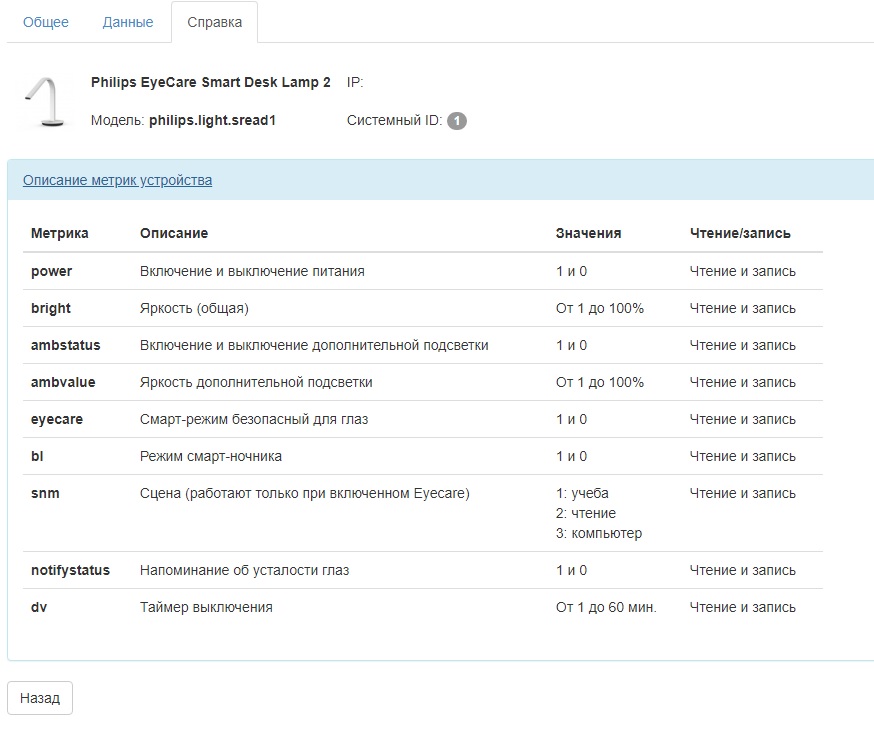
Task: Click the eyecare metric name
Action: [x=57, y=419]
